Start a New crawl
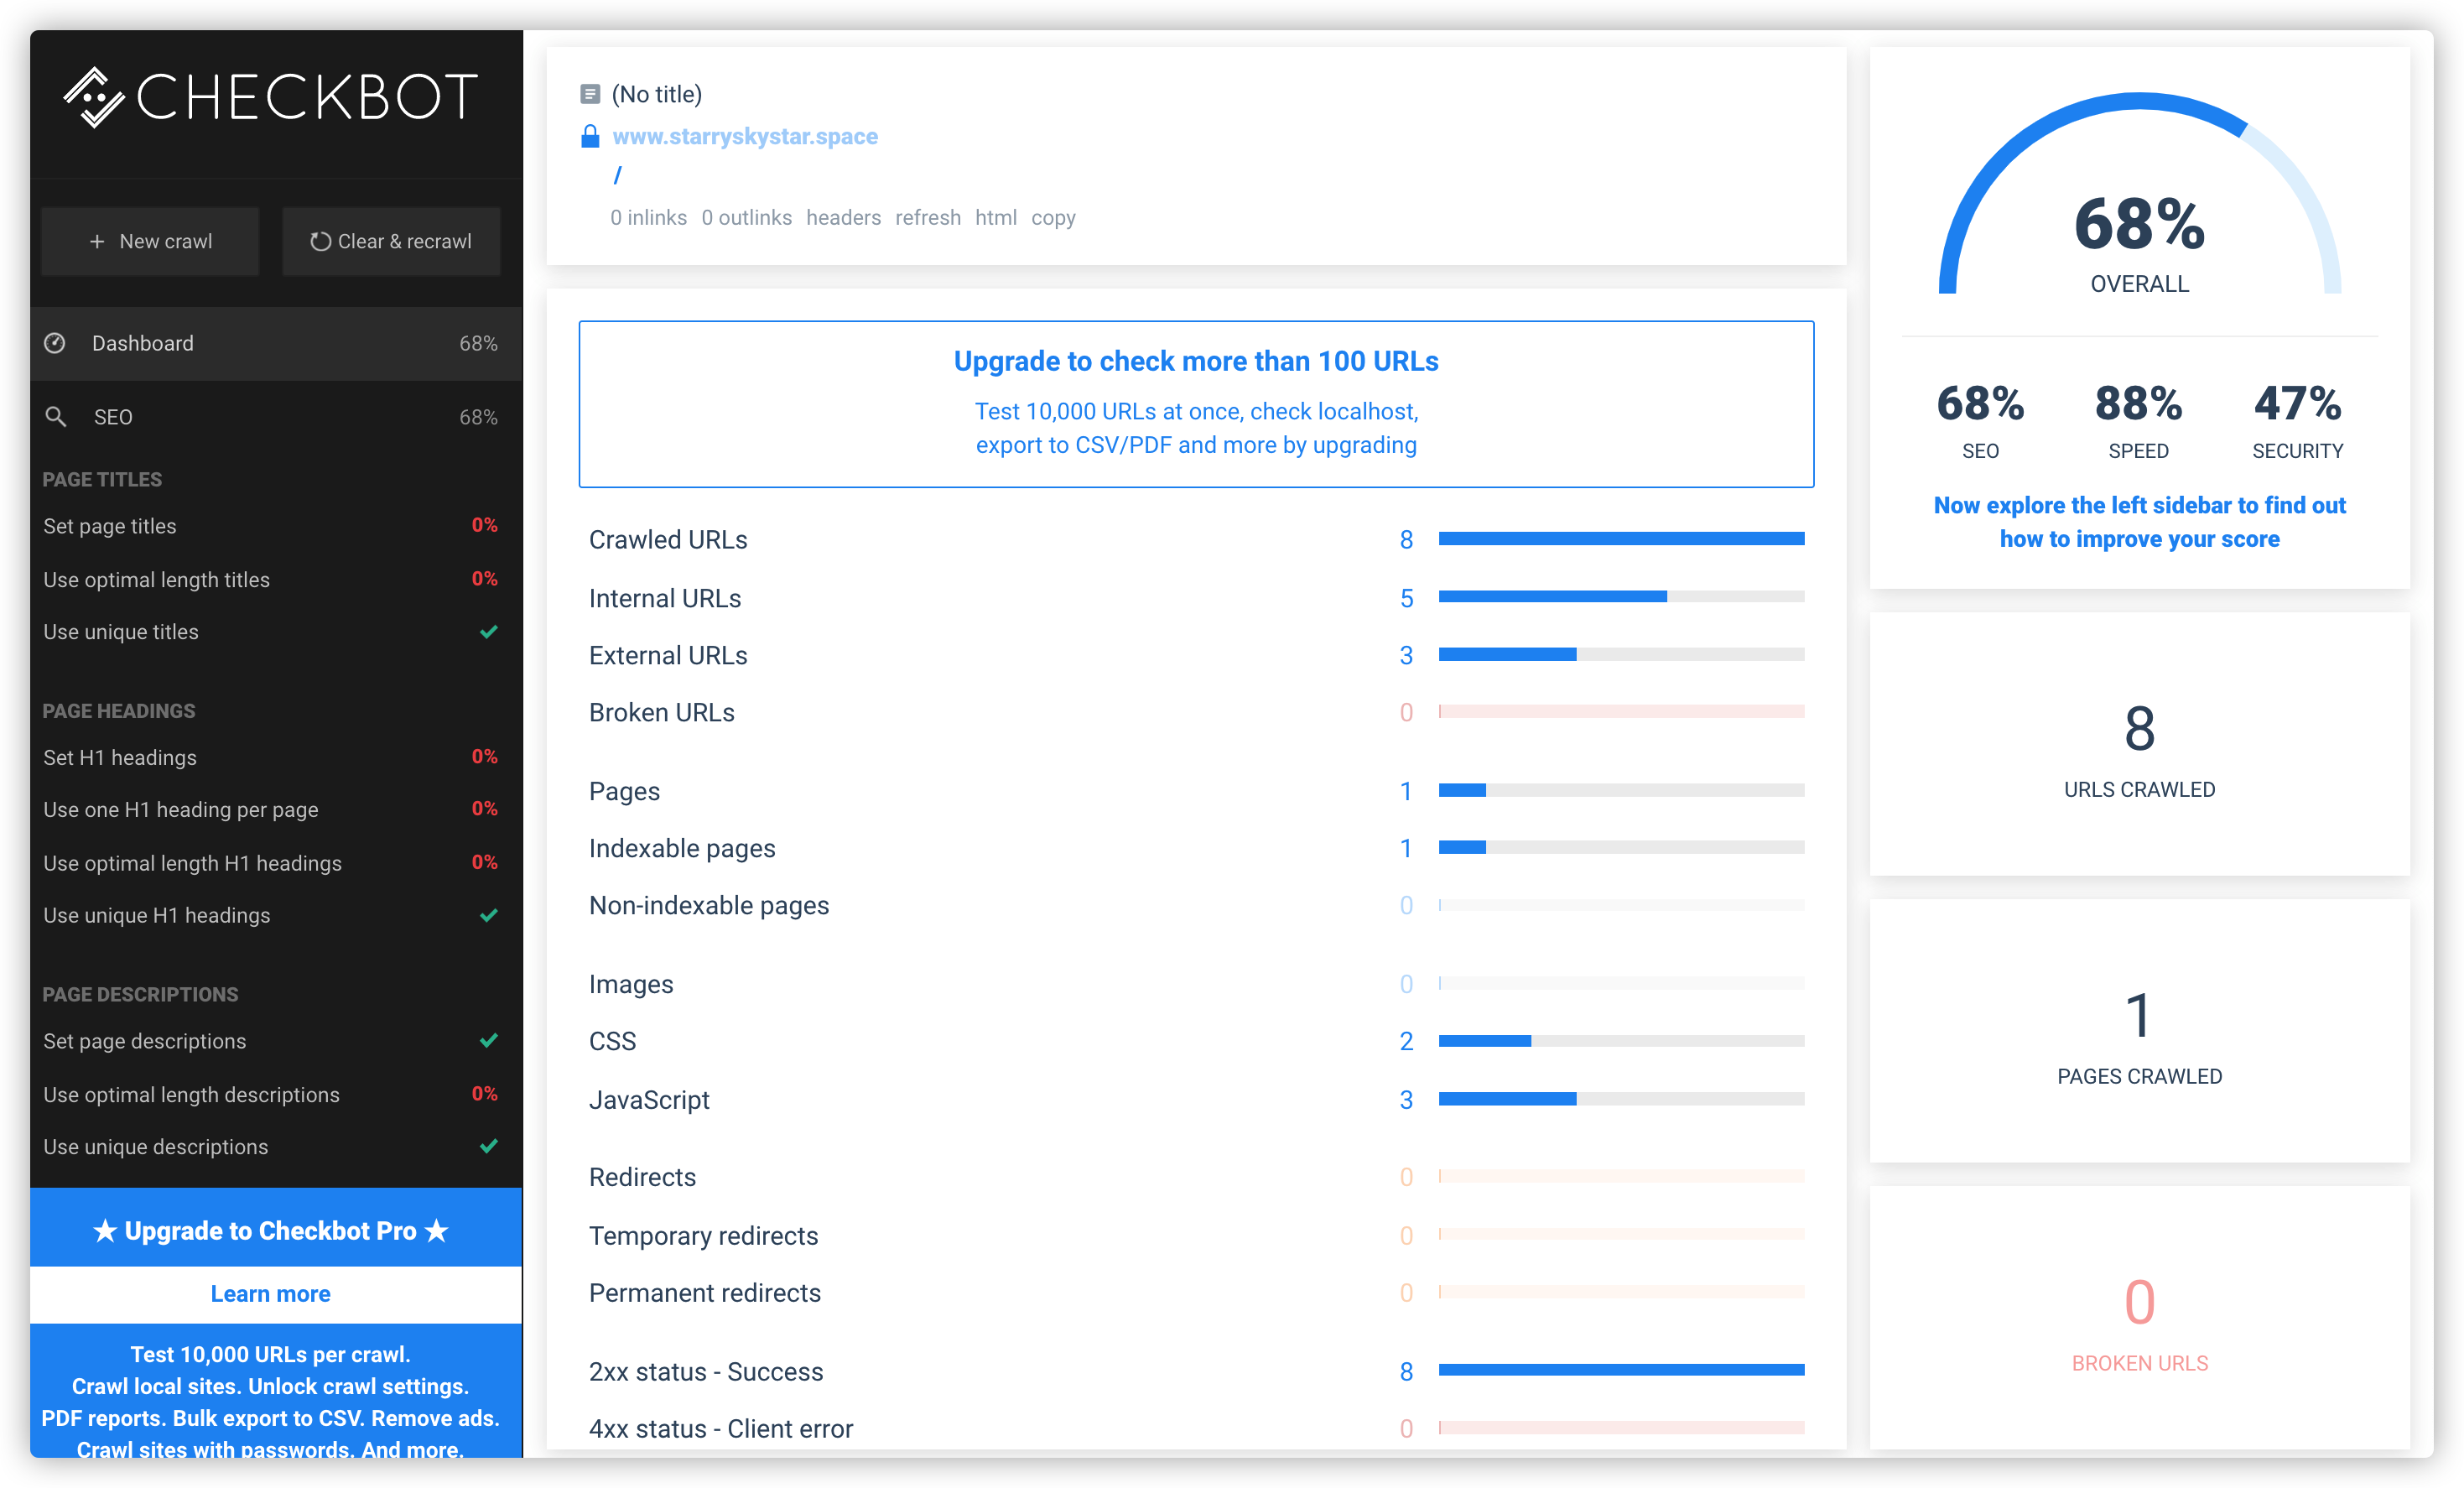Image resolution: width=2464 pixels, height=1488 pixels. [x=150, y=241]
